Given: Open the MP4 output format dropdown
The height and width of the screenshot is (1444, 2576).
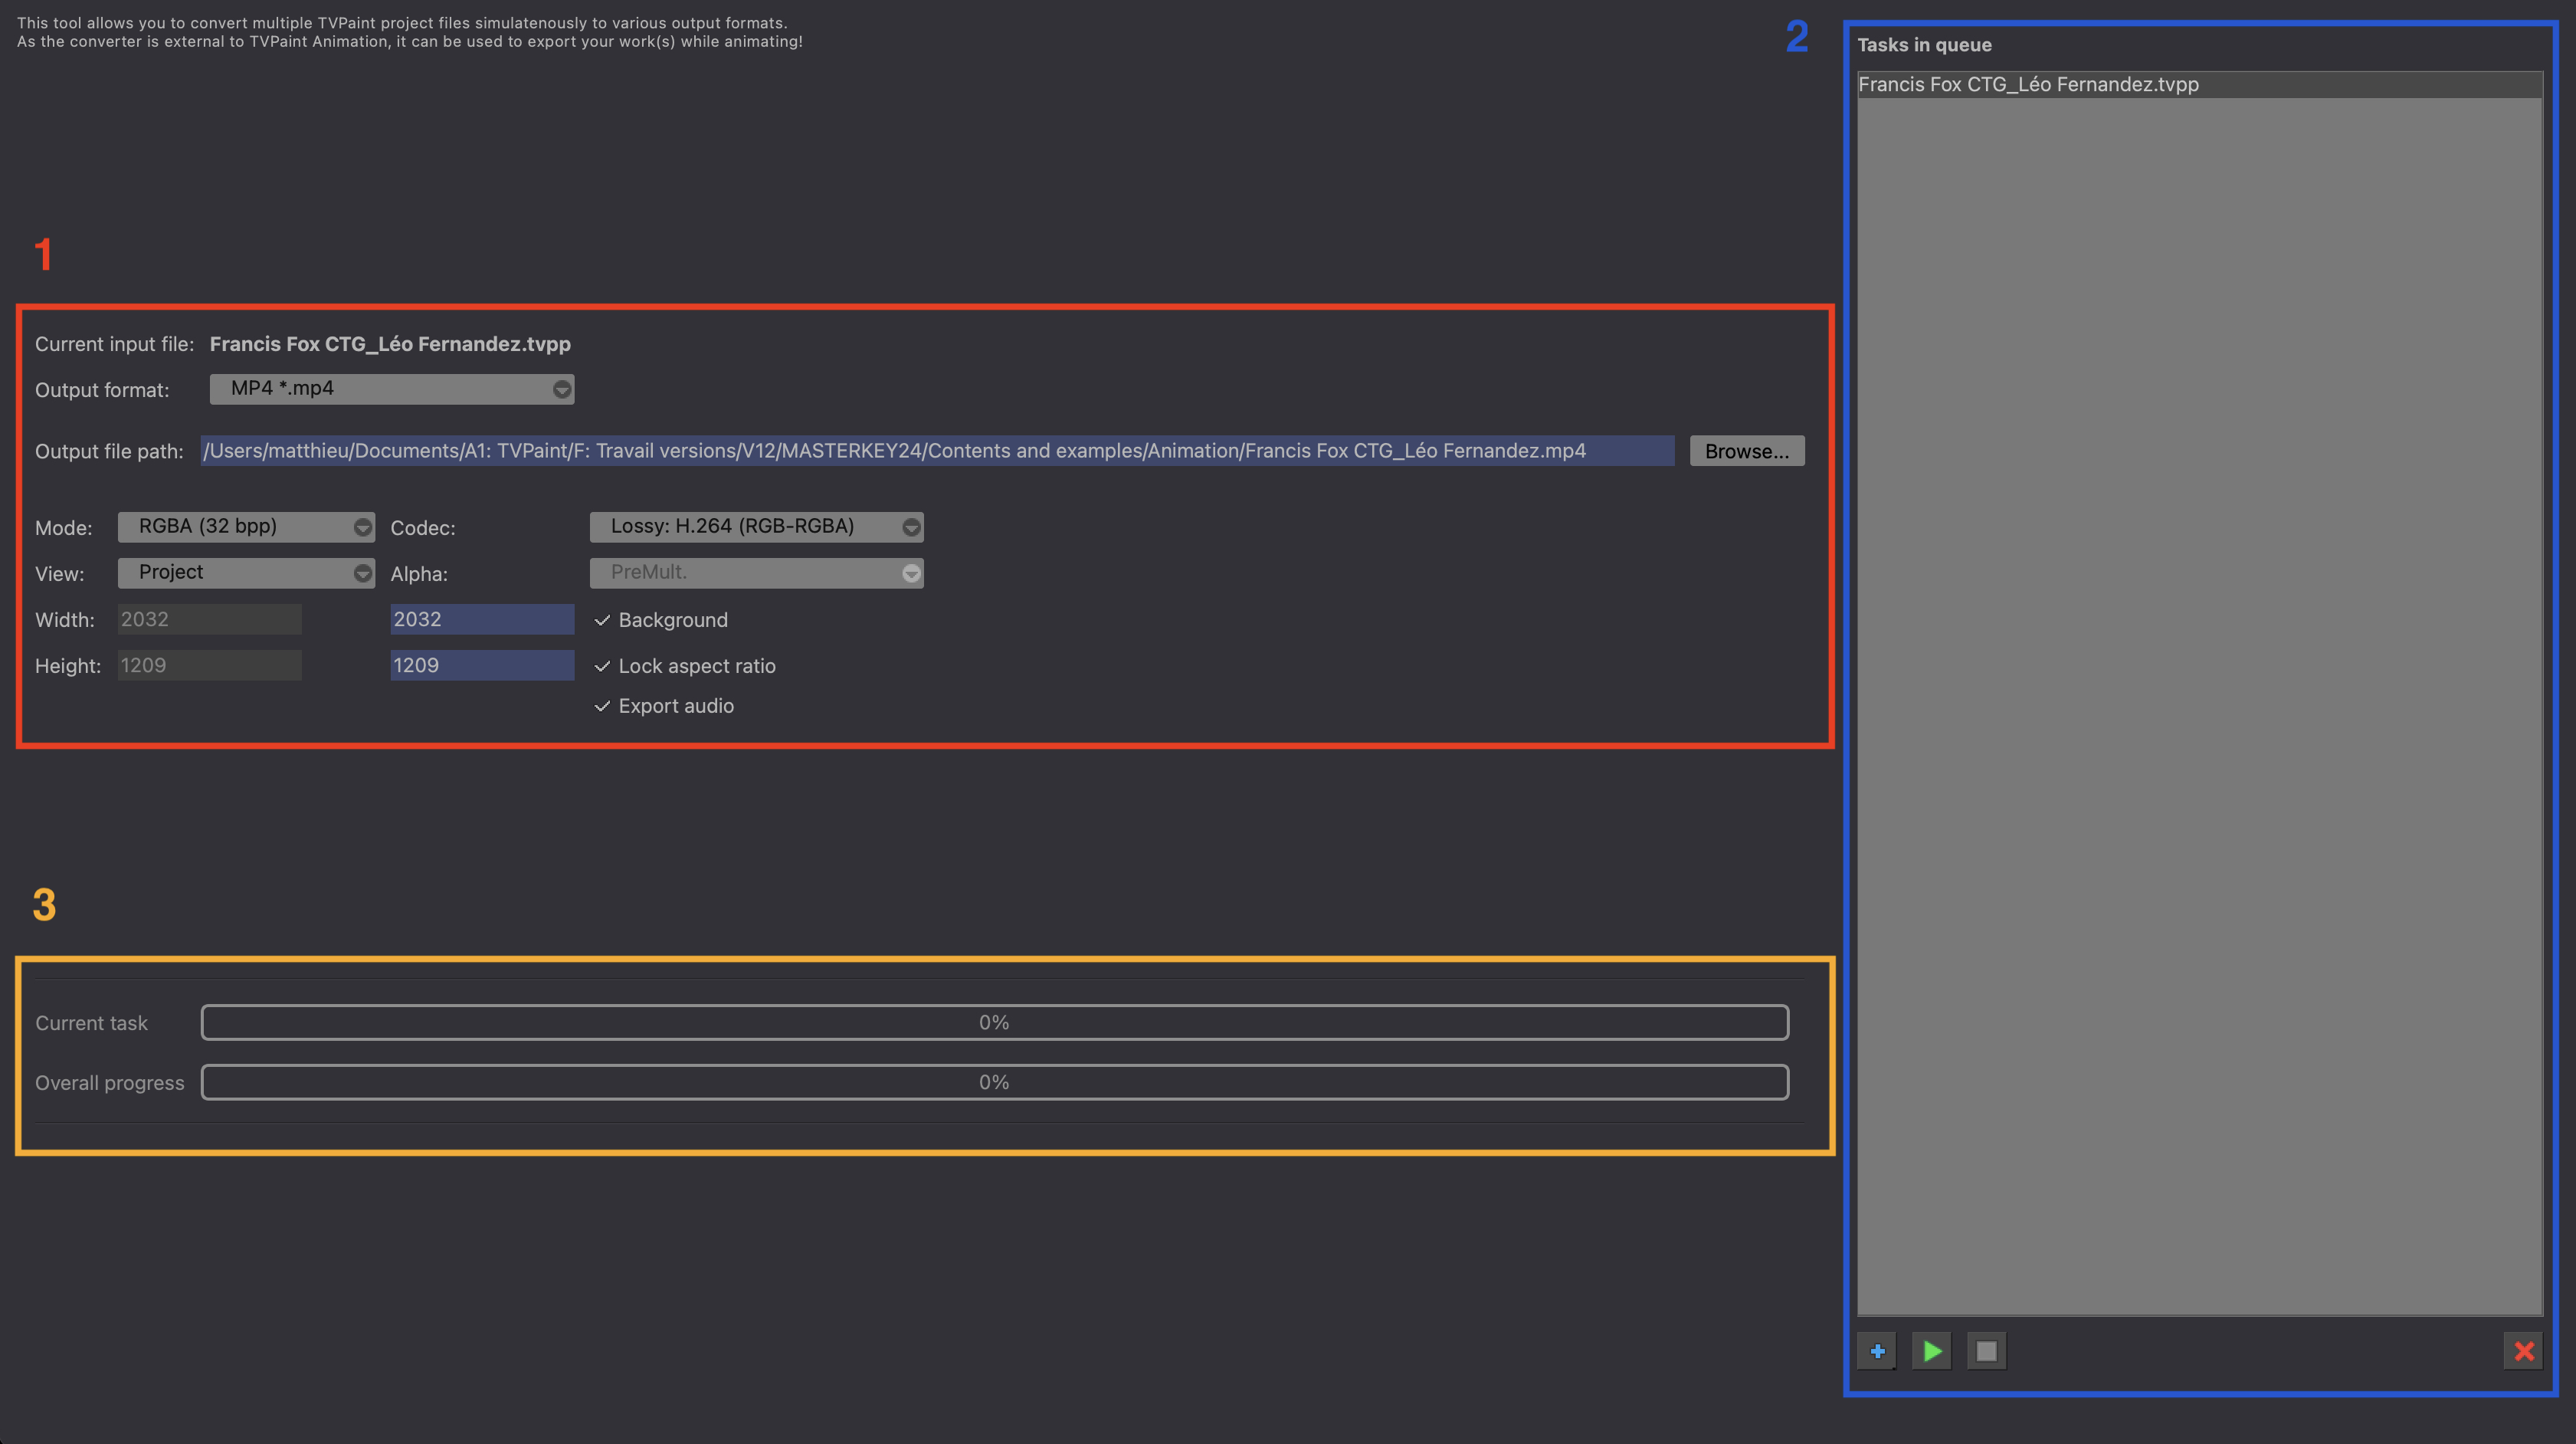Looking at the screenshot, I should (392, 389).
